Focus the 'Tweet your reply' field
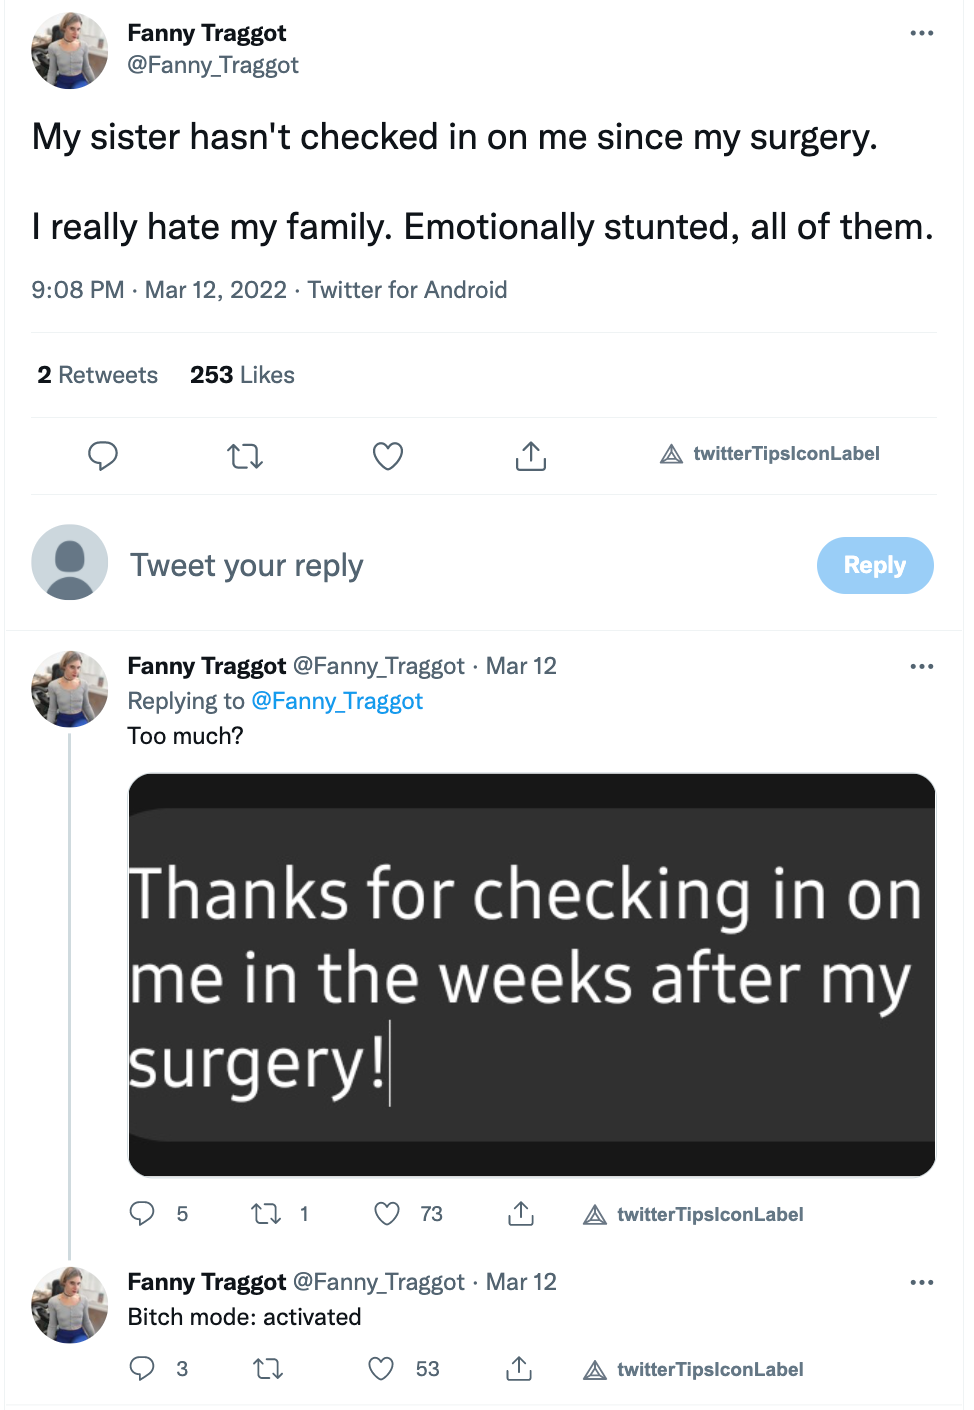 pyautogui.click(x=460, y=565)
